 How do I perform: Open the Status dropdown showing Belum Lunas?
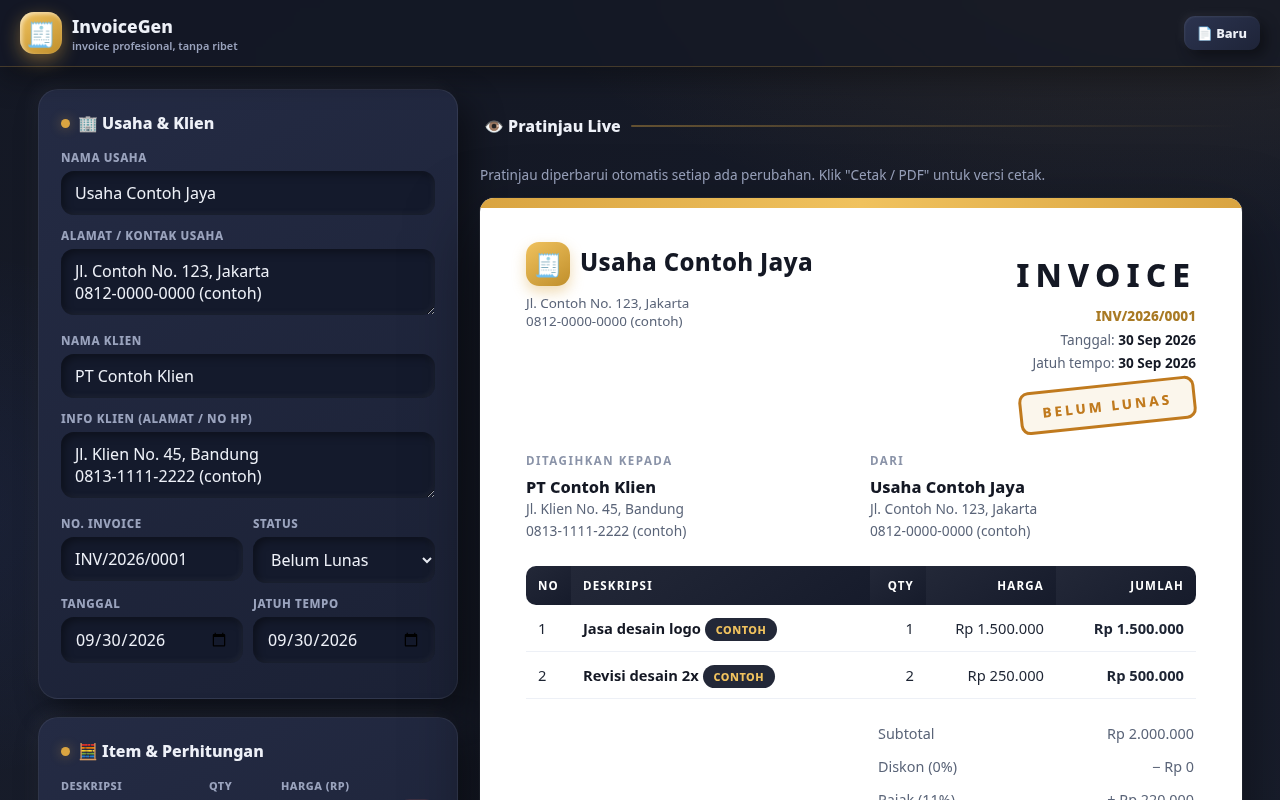click(x=344, y=560)
